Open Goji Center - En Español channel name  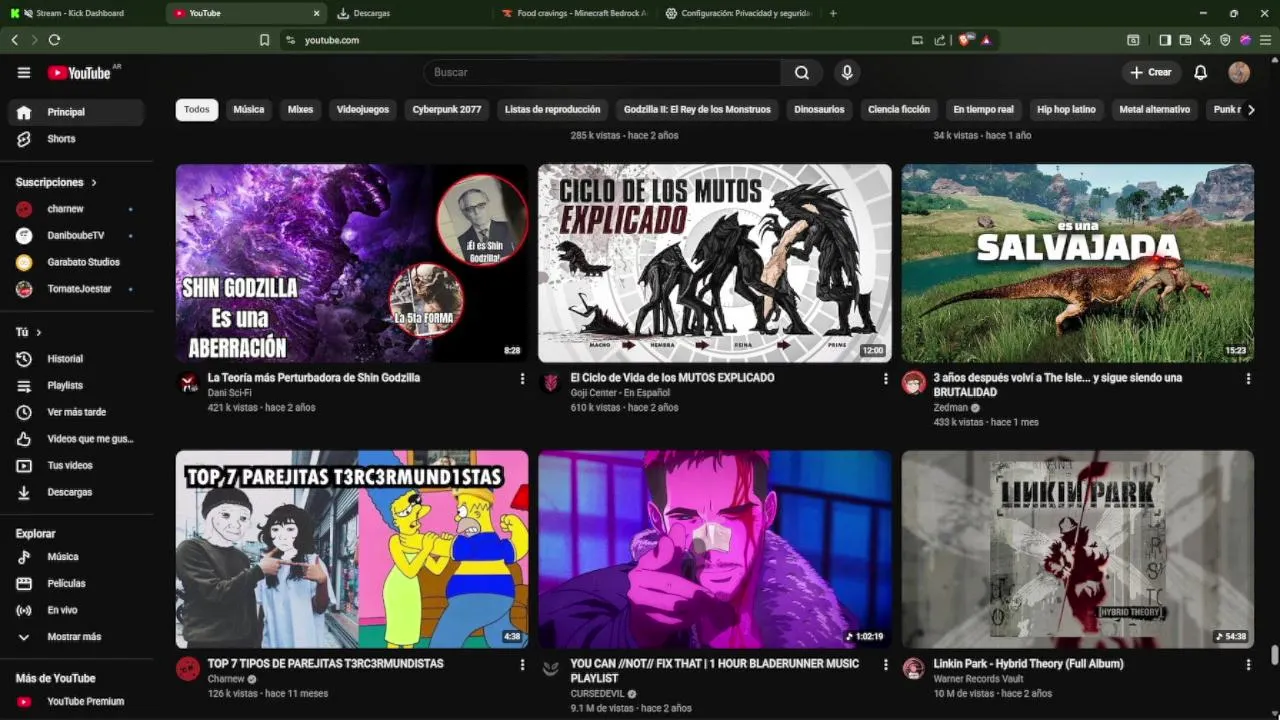coord(620,393)
